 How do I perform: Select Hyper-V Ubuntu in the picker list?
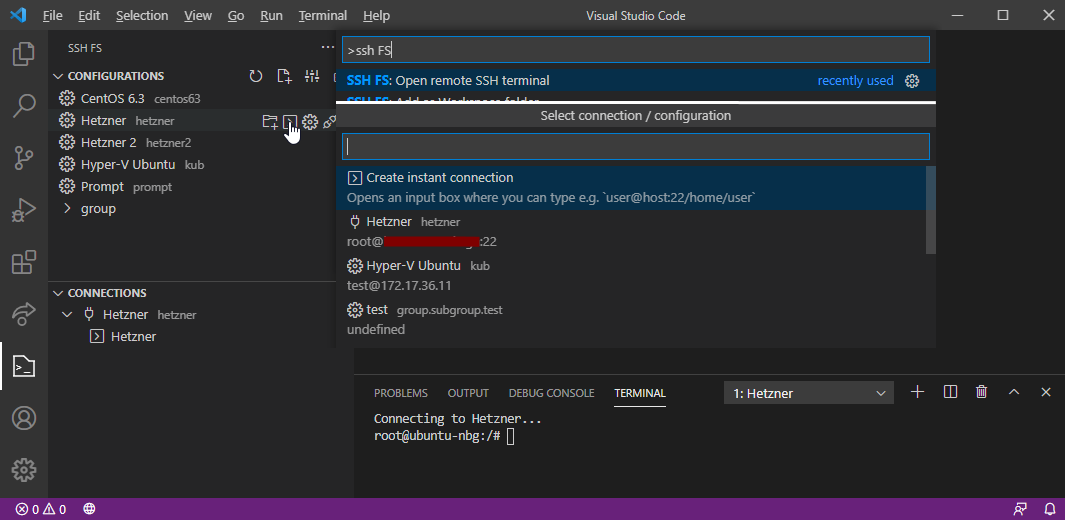[x=632, y=276]
